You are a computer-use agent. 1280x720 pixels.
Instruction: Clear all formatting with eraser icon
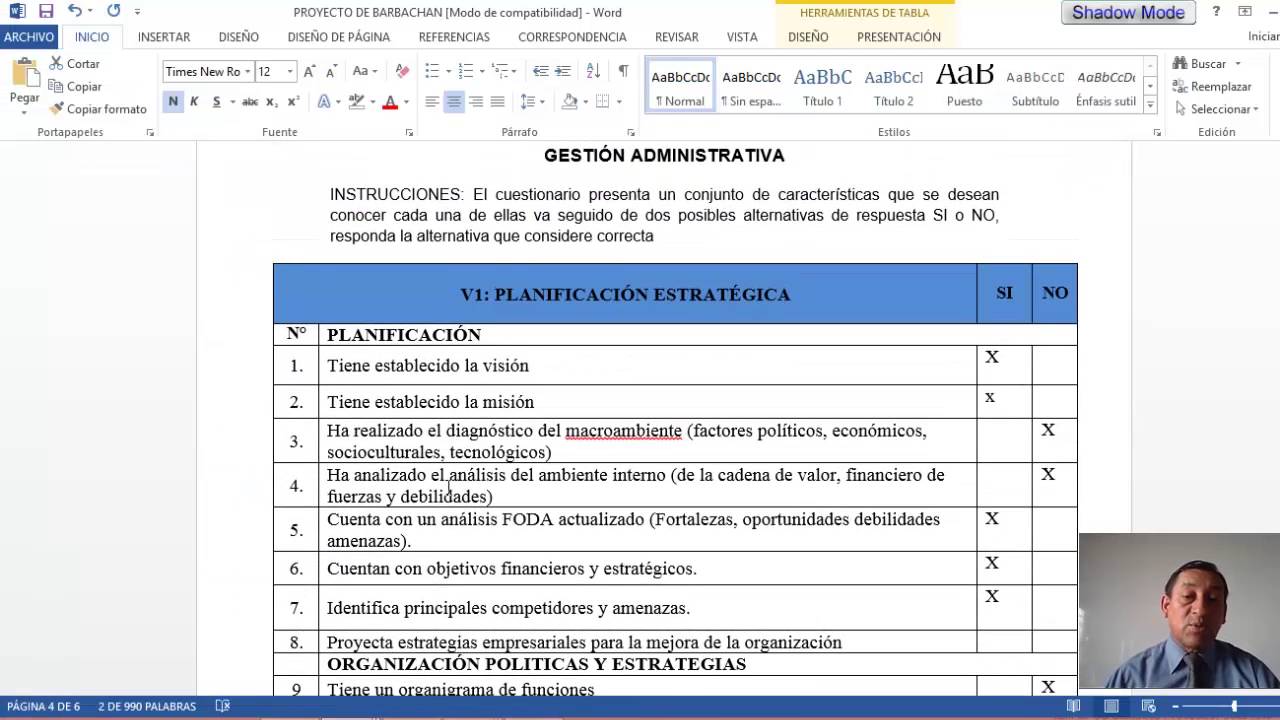[x=402, y=71]
